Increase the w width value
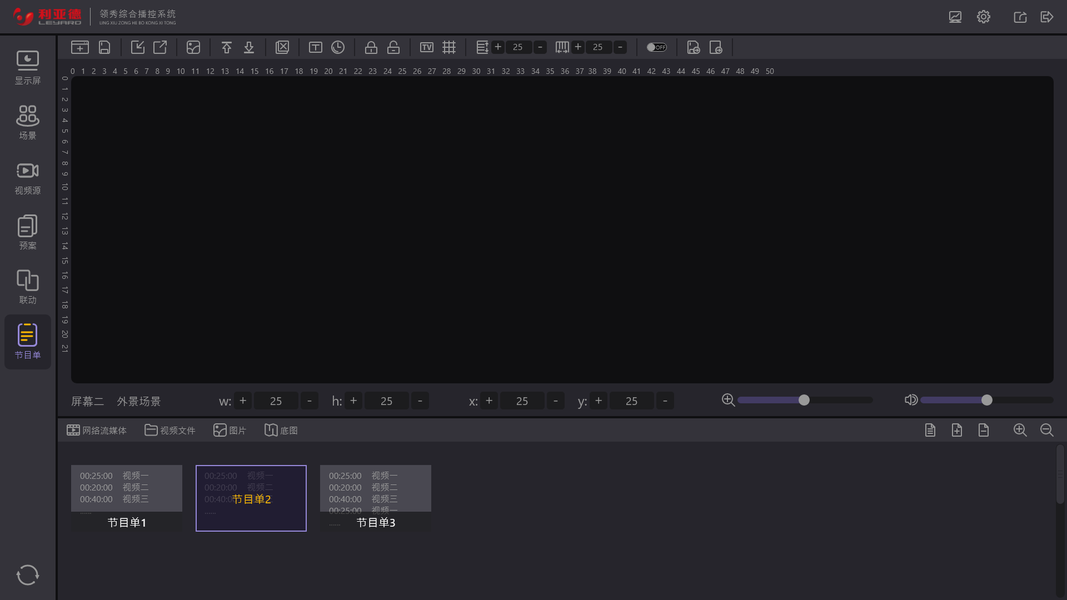This screenshot has height=600, width=1067. coord(243,401)
